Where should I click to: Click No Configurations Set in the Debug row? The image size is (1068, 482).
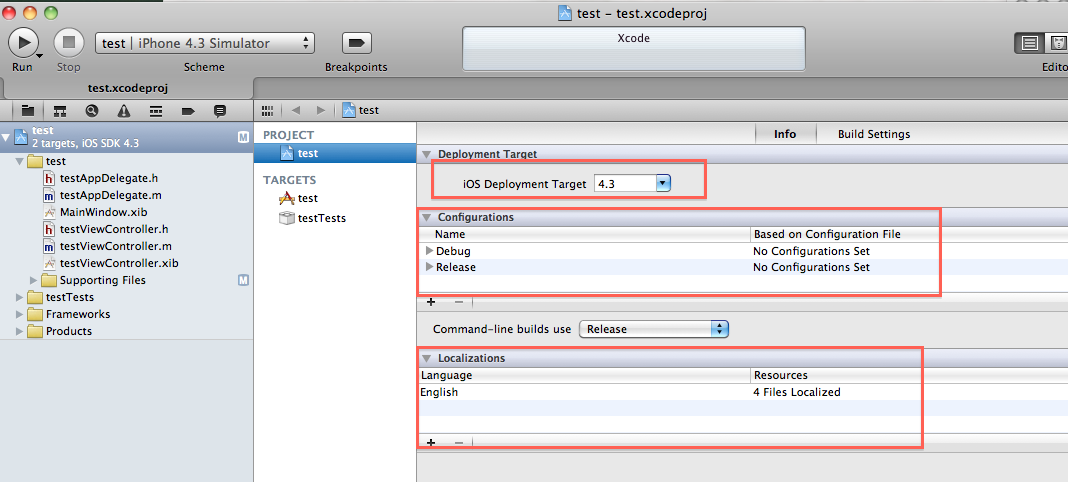(x=811, y=251)
